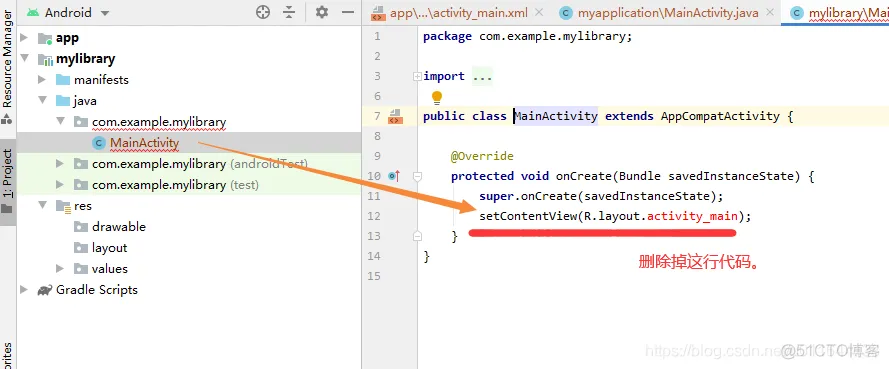Click the mylibrary module icon
This screenshot has width=889, height=369.
pos(45,59)
